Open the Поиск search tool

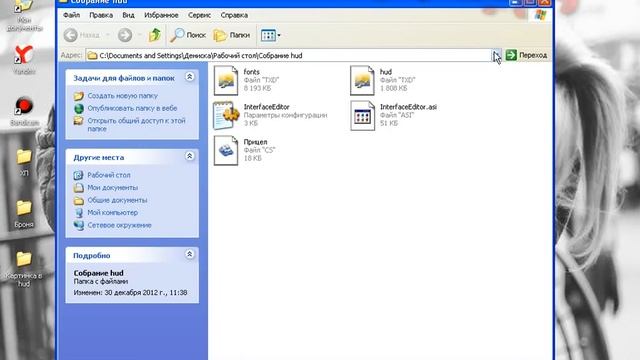click(188, 35)
